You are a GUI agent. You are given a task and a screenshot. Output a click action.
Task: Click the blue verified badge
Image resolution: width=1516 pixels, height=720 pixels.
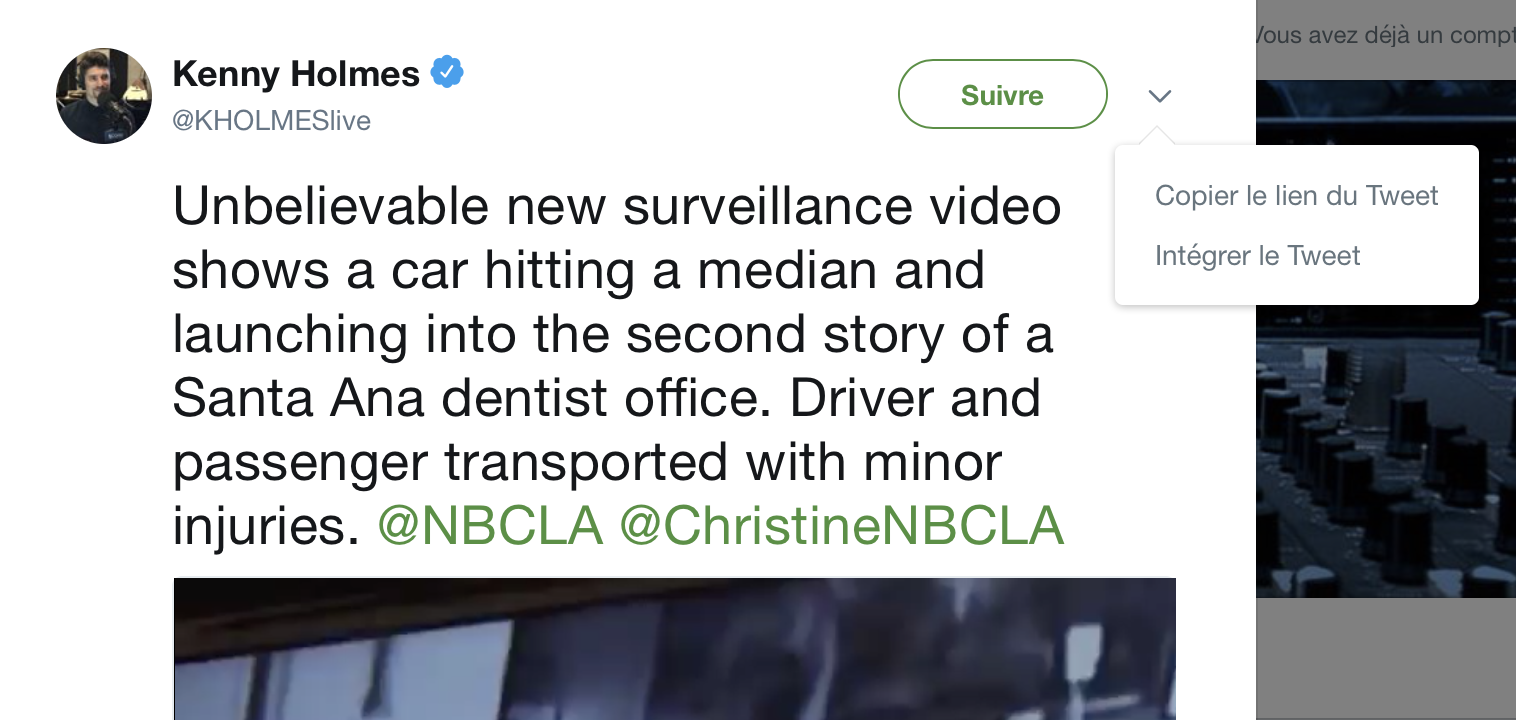coord(447,73)
